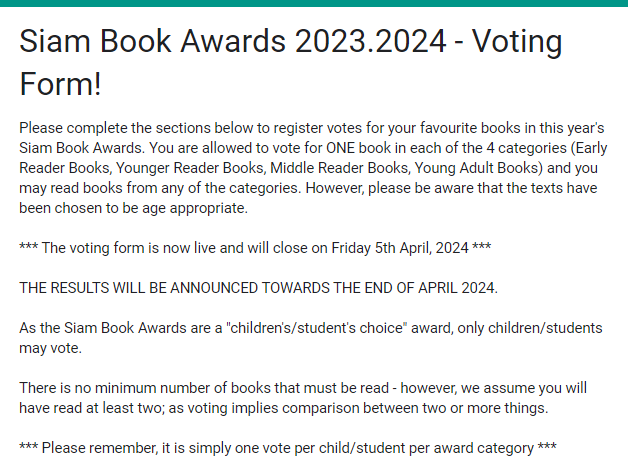Click the "voting form is now live" line
The width and height of the screenshot is (628, 475).
(x=255, y=248)
